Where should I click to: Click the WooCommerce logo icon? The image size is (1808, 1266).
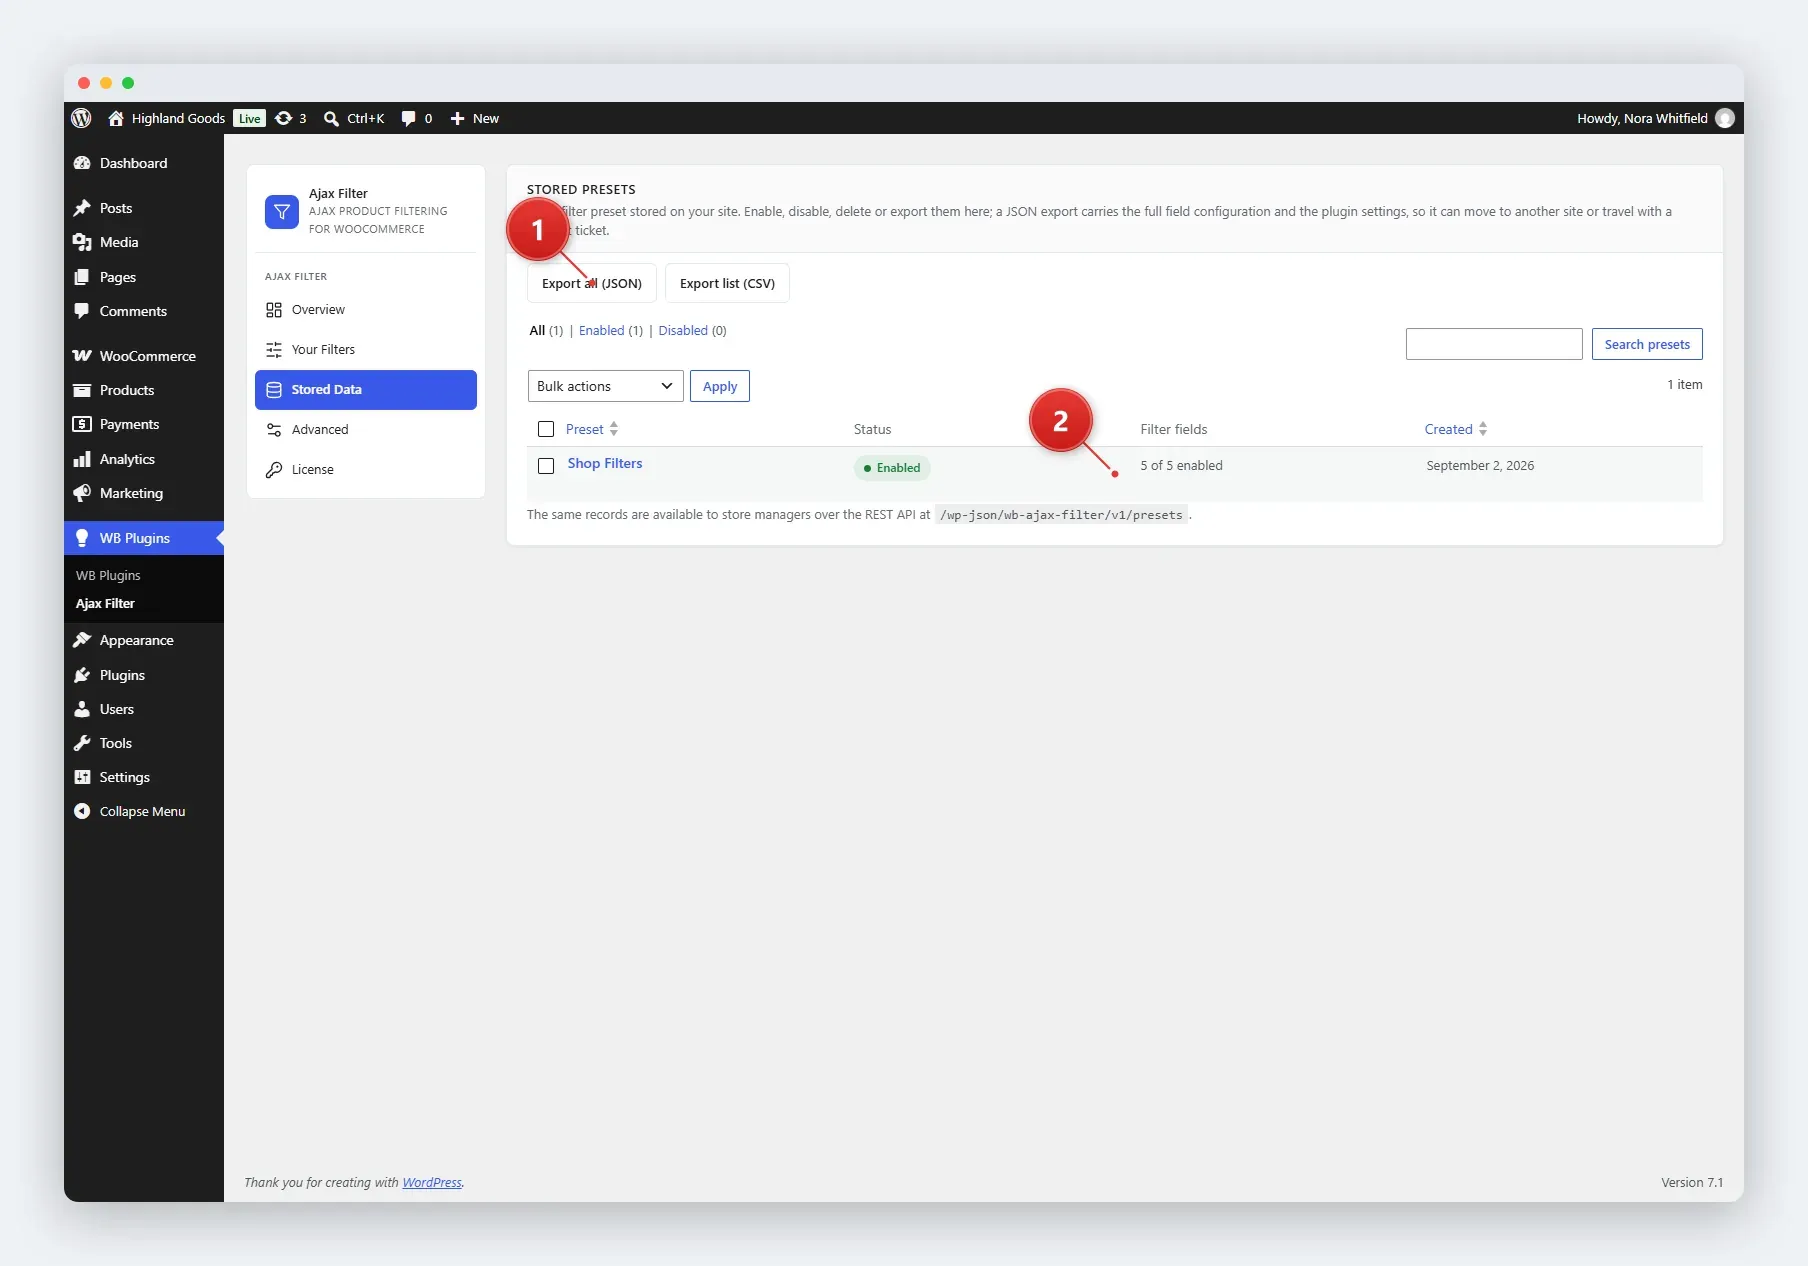coord(82,356)
